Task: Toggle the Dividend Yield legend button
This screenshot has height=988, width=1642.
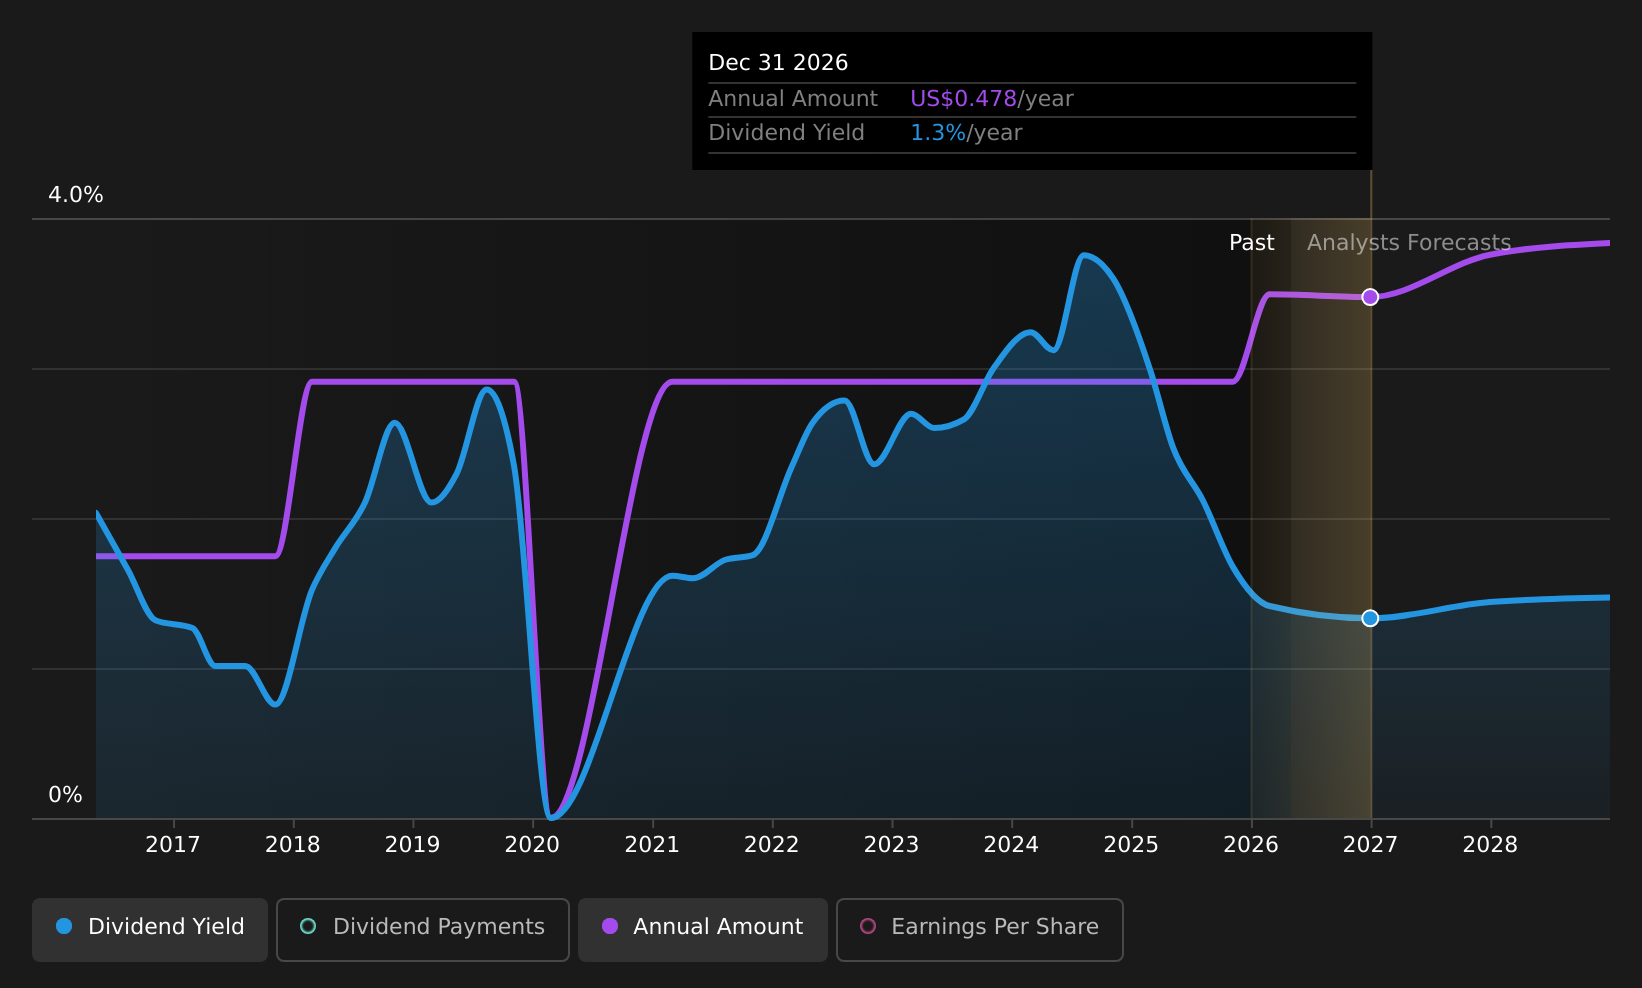Action: [150, 929]
